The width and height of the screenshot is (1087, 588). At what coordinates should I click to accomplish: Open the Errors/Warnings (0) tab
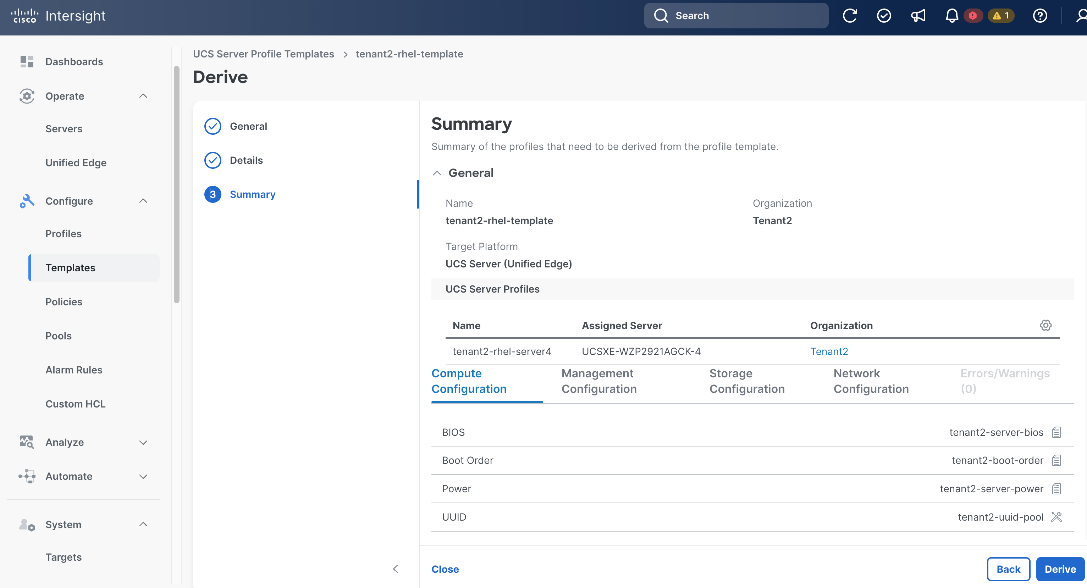1005,381
